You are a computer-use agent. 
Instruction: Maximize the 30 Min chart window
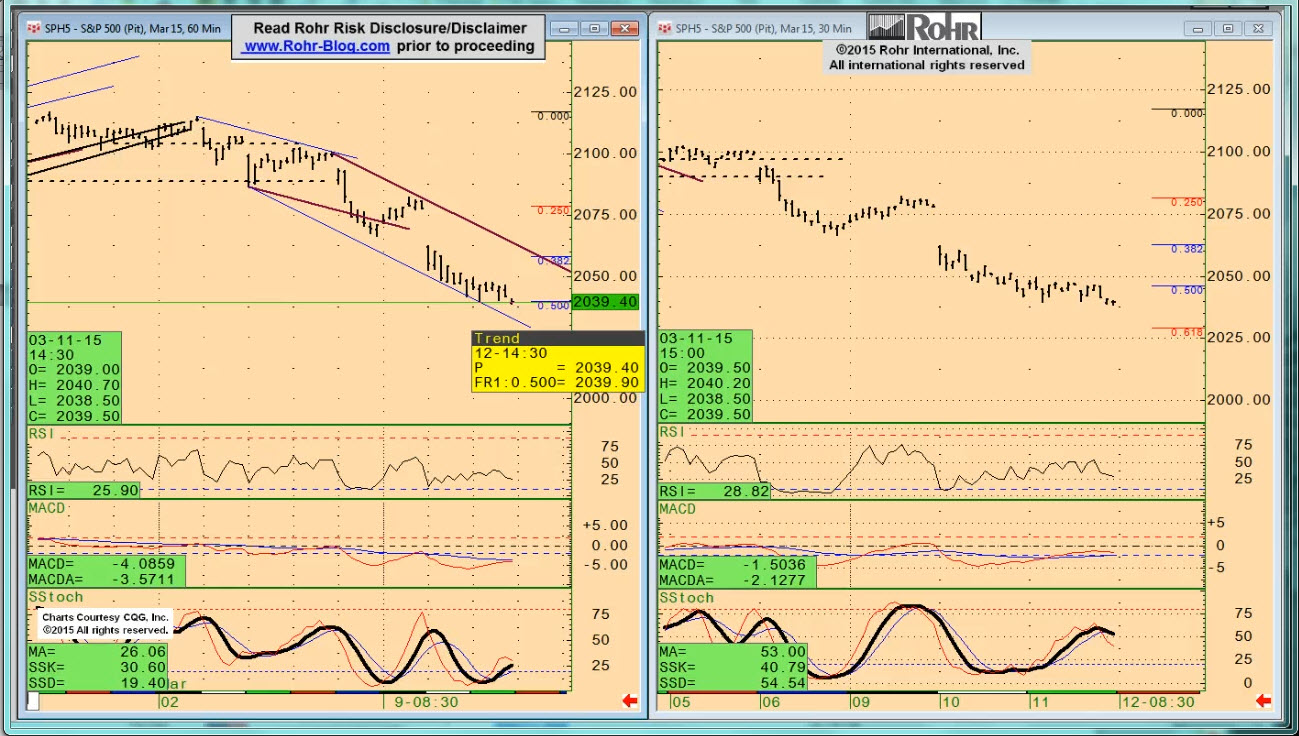point(1228,29)
